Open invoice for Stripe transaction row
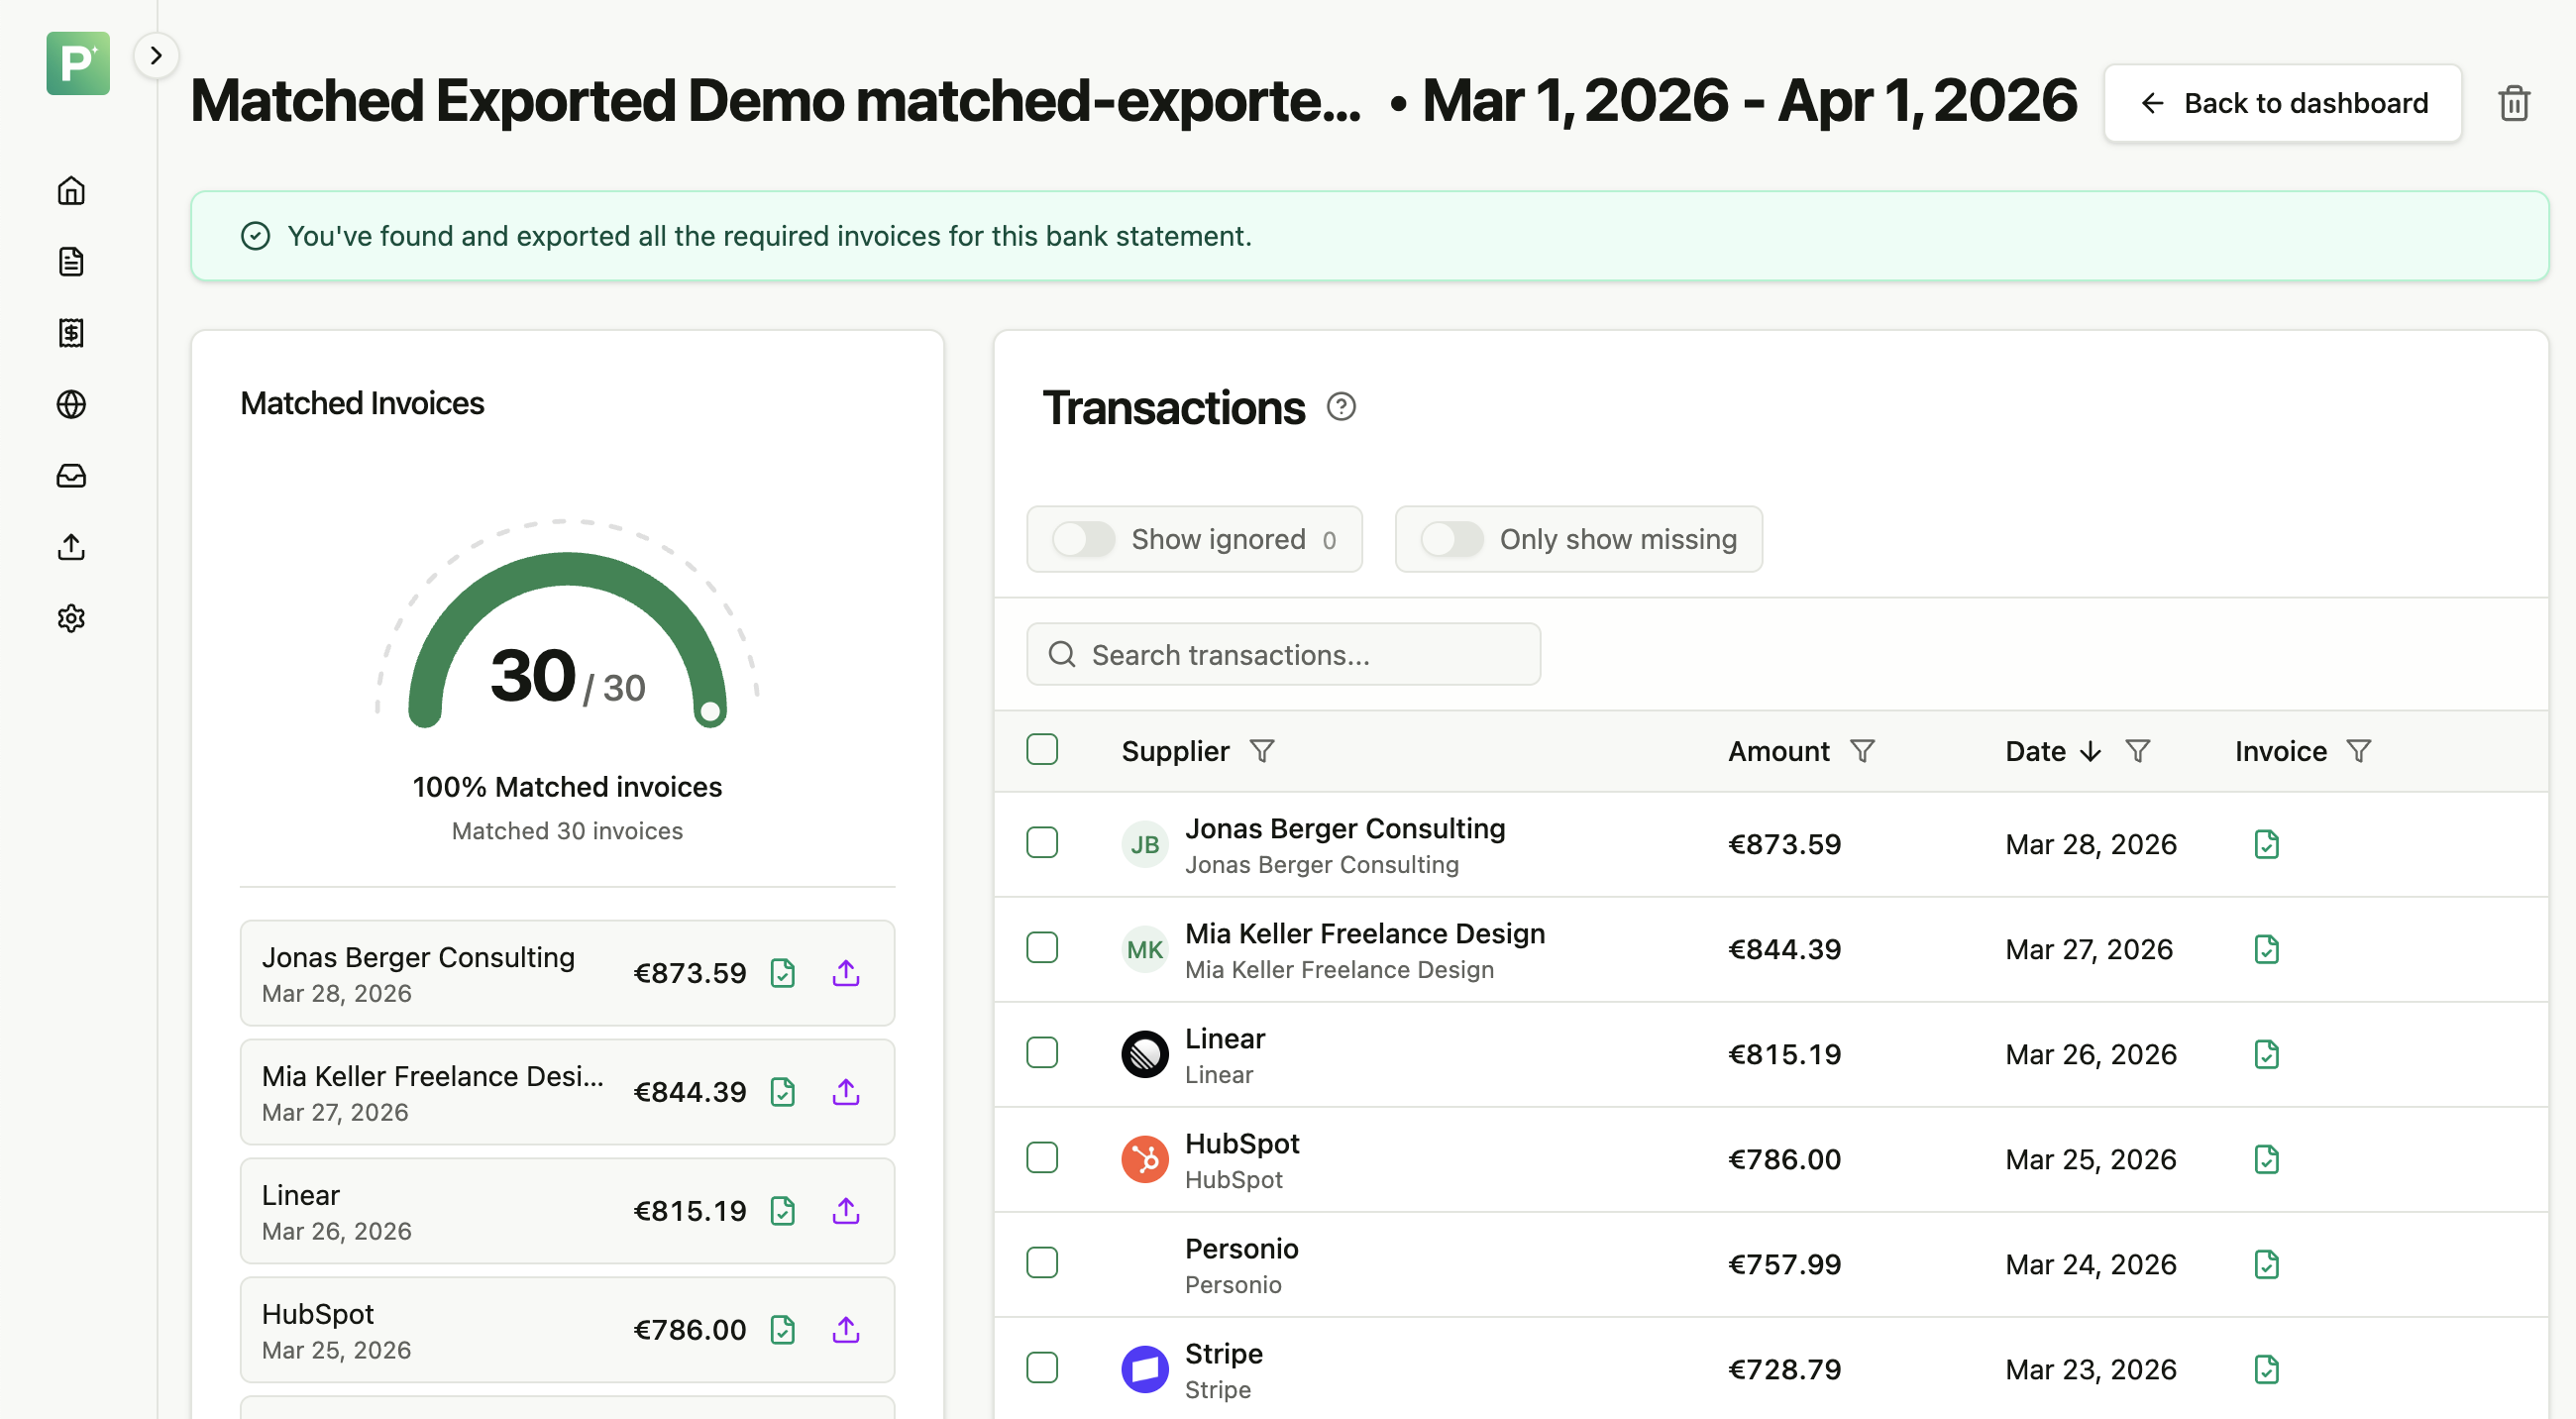 (x=2267, y=1370)
